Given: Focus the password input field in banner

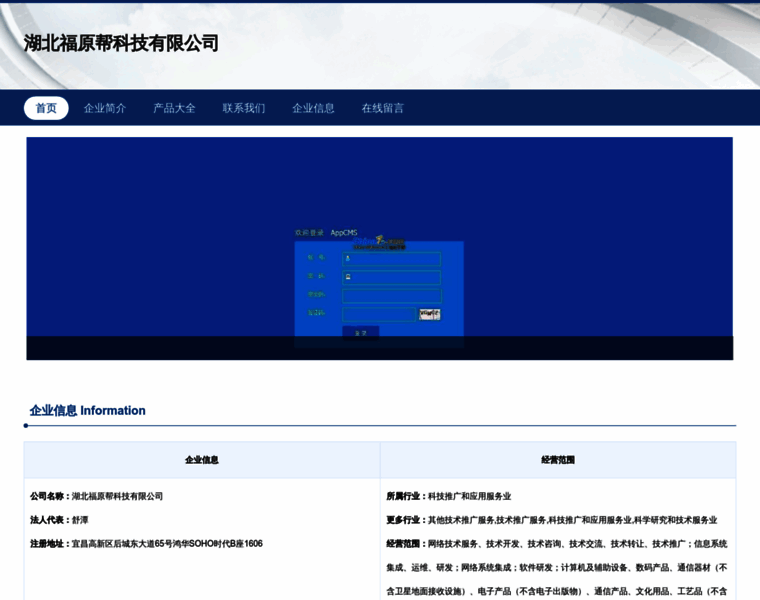Looking at the screenshot, I should [395, 277].
